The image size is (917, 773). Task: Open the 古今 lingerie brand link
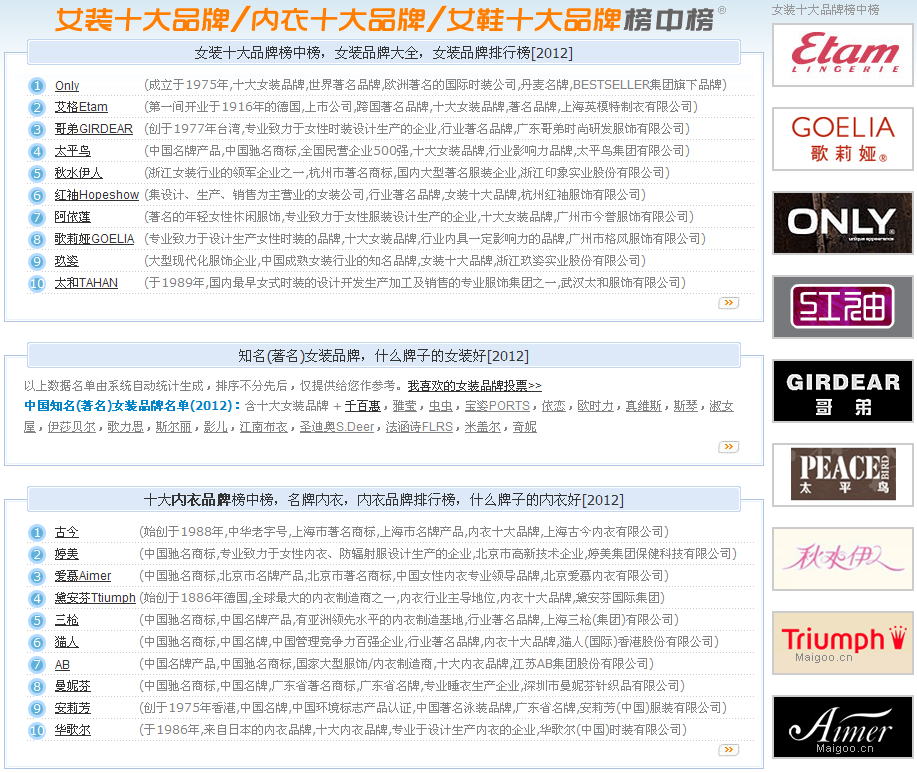pos(66,532)
